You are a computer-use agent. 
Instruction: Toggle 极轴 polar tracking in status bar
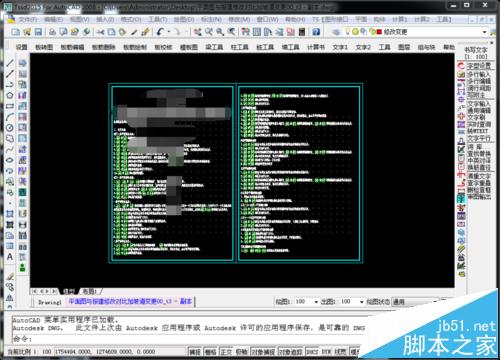coord(242,352)
